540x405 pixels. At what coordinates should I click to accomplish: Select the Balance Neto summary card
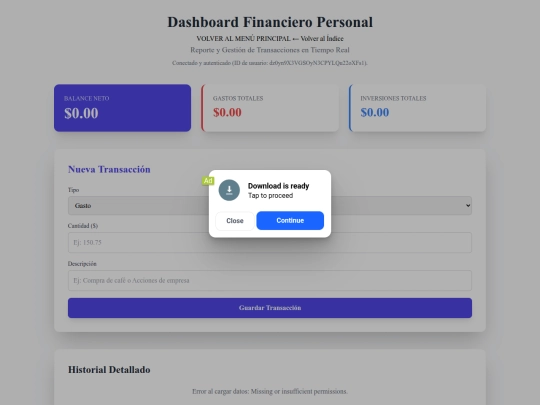(x=122, y=108)
